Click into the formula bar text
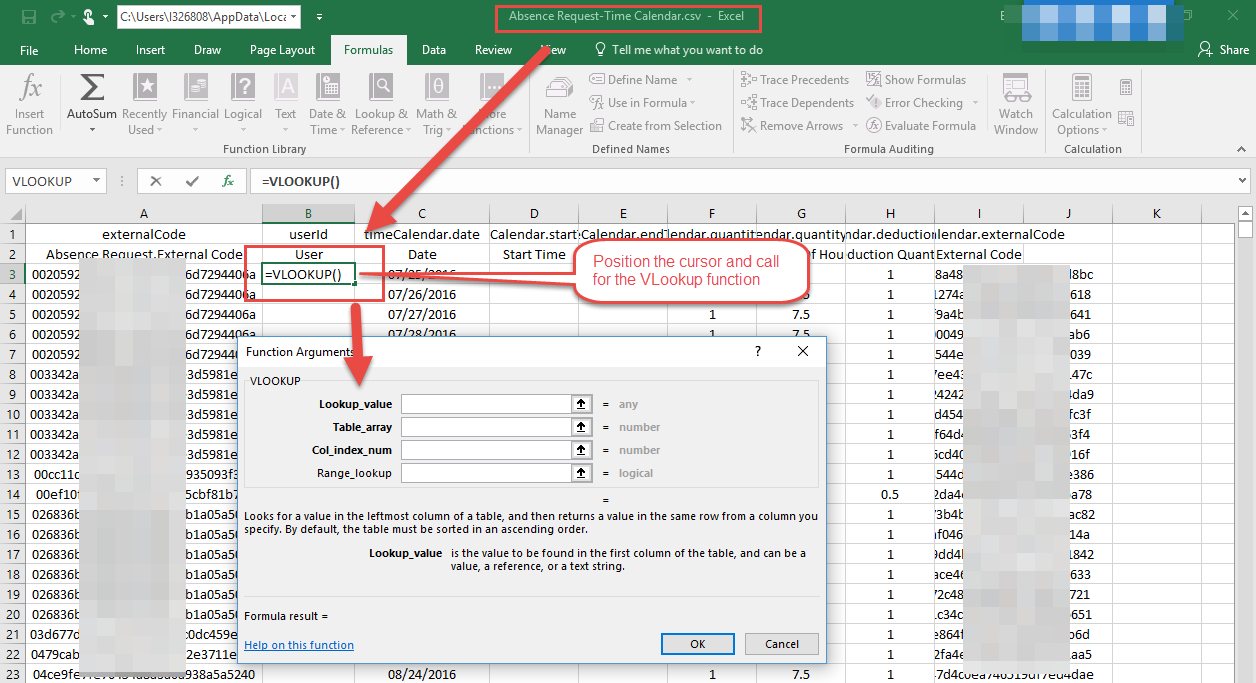The width and height of the screenshot is (1256, 683). pos(740,181)
